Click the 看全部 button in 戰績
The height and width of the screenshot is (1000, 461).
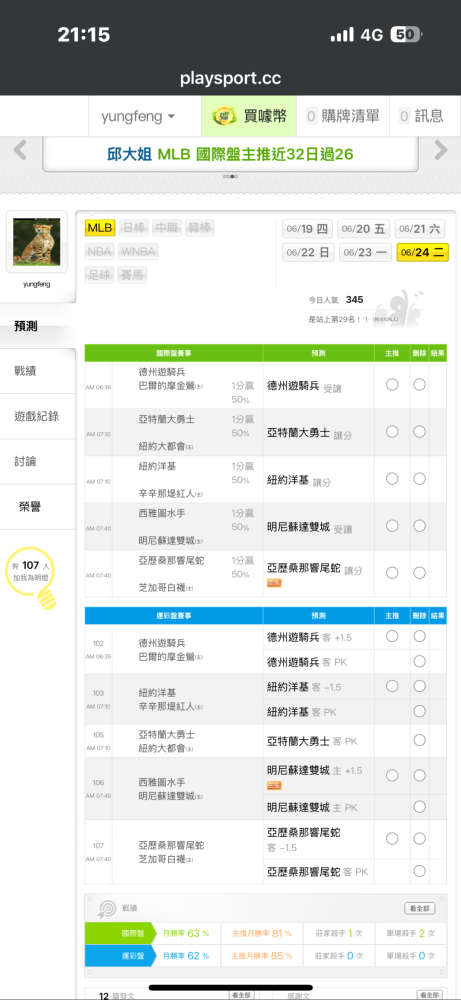tap(420, 908)
